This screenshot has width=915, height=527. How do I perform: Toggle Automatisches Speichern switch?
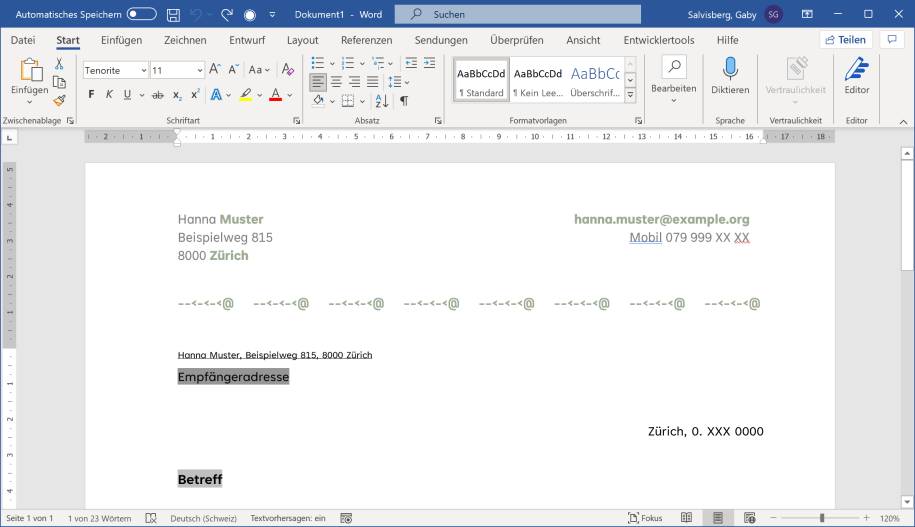[x=142, y=14]
